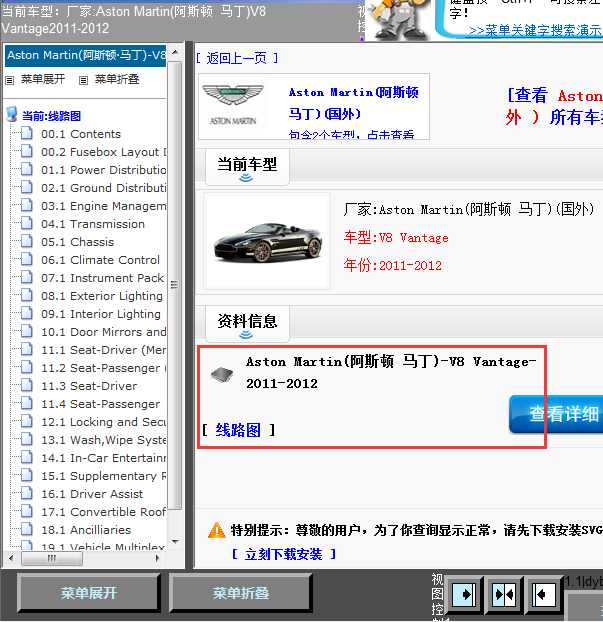
Task: Expand the 当前:线路图 tree root
Action: pos(52,116)
